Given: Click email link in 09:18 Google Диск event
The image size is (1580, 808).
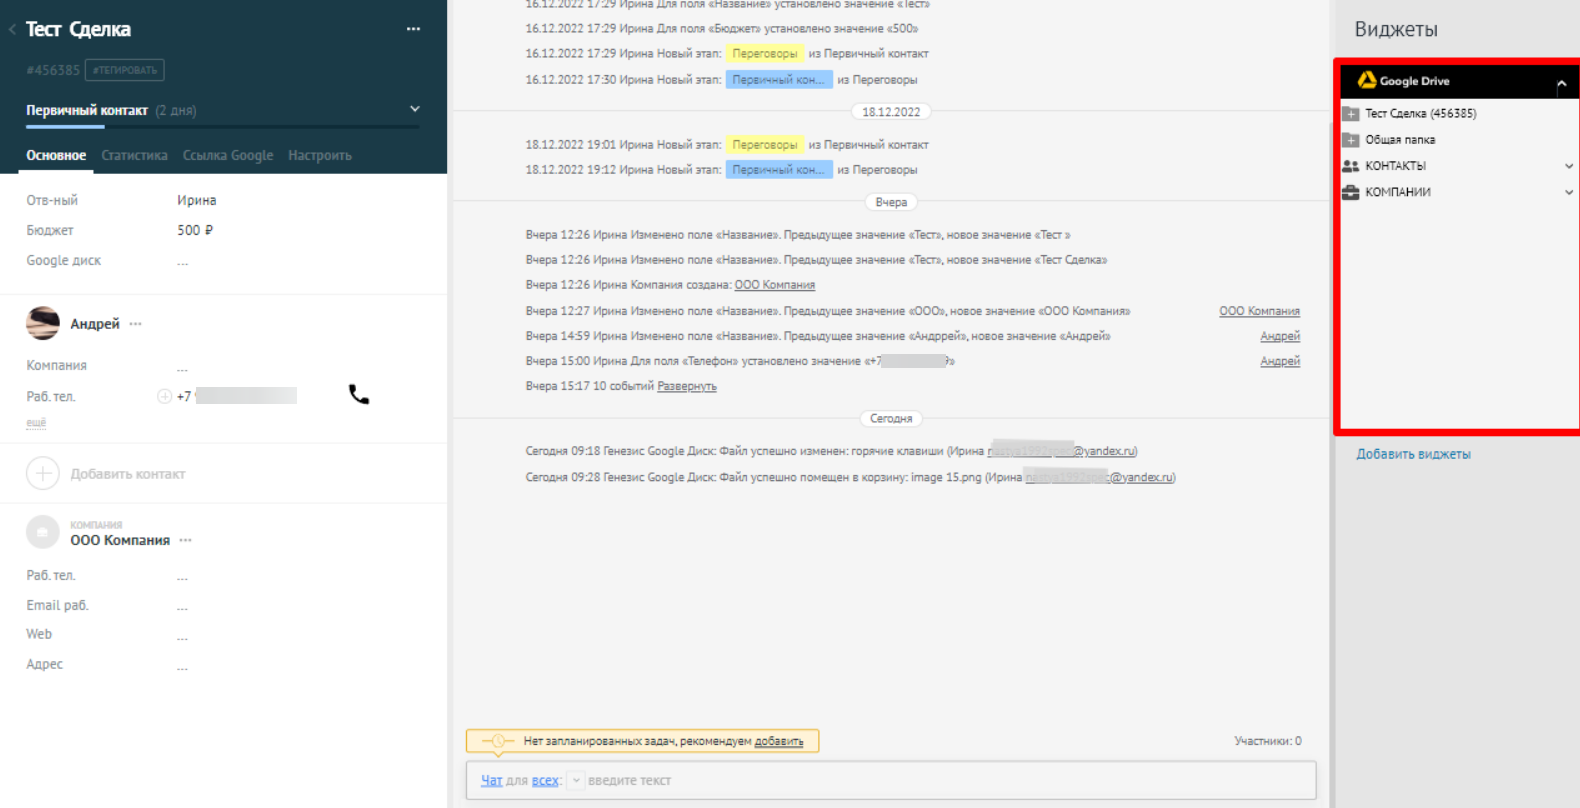Looking at the screenshot, I should click(1062, 451).
